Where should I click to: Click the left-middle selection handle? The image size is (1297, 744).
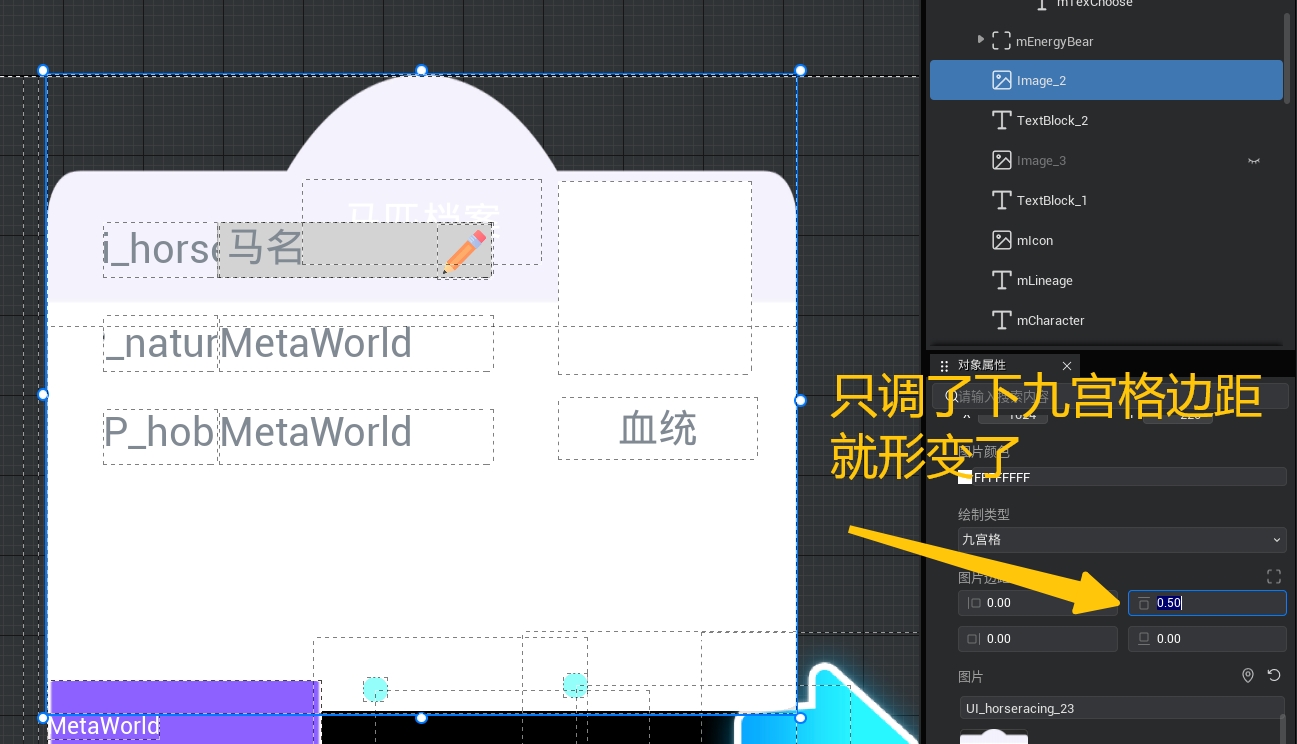(43, 394)
